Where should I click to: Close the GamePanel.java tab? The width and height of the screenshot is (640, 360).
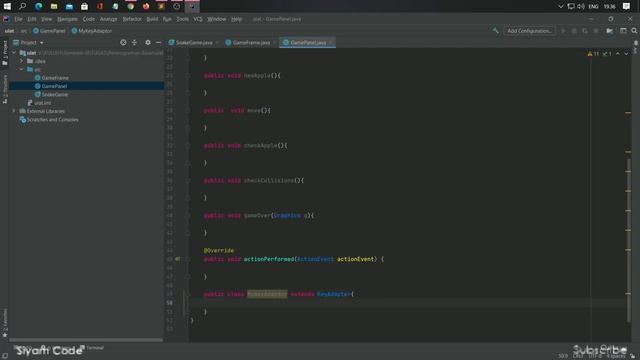point(331,42)
